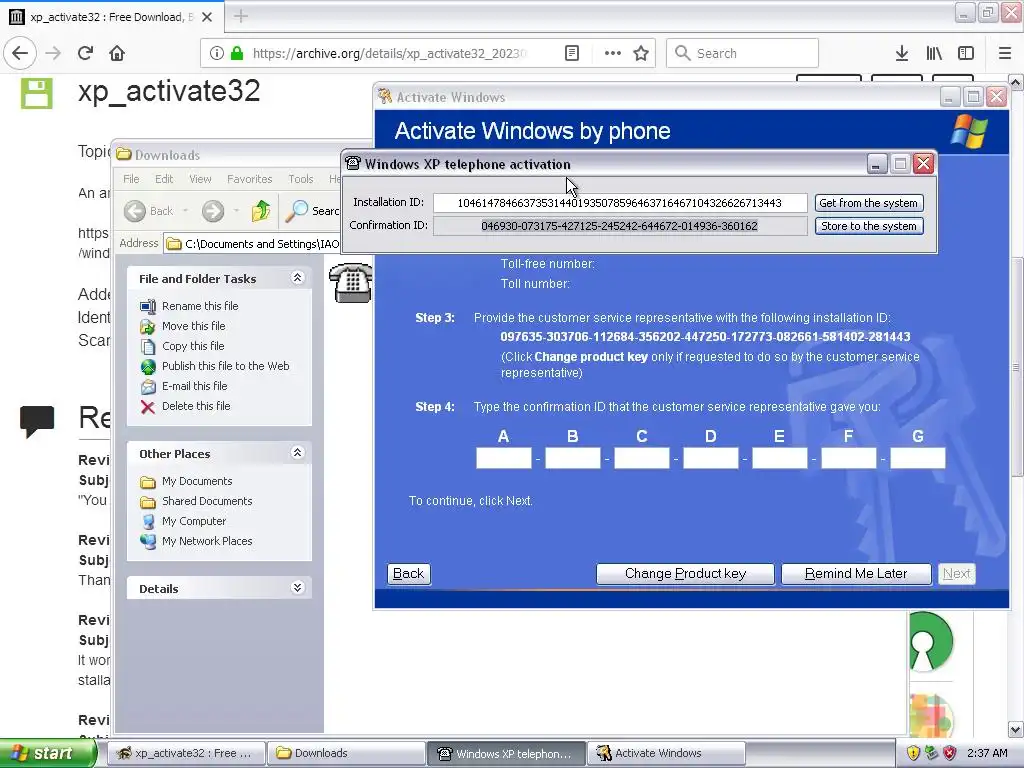The image size is (1024, 768).
Task: Open Back history dropdown arrow in Downloads
Action: pyautogui.click(x=185, y=210)
